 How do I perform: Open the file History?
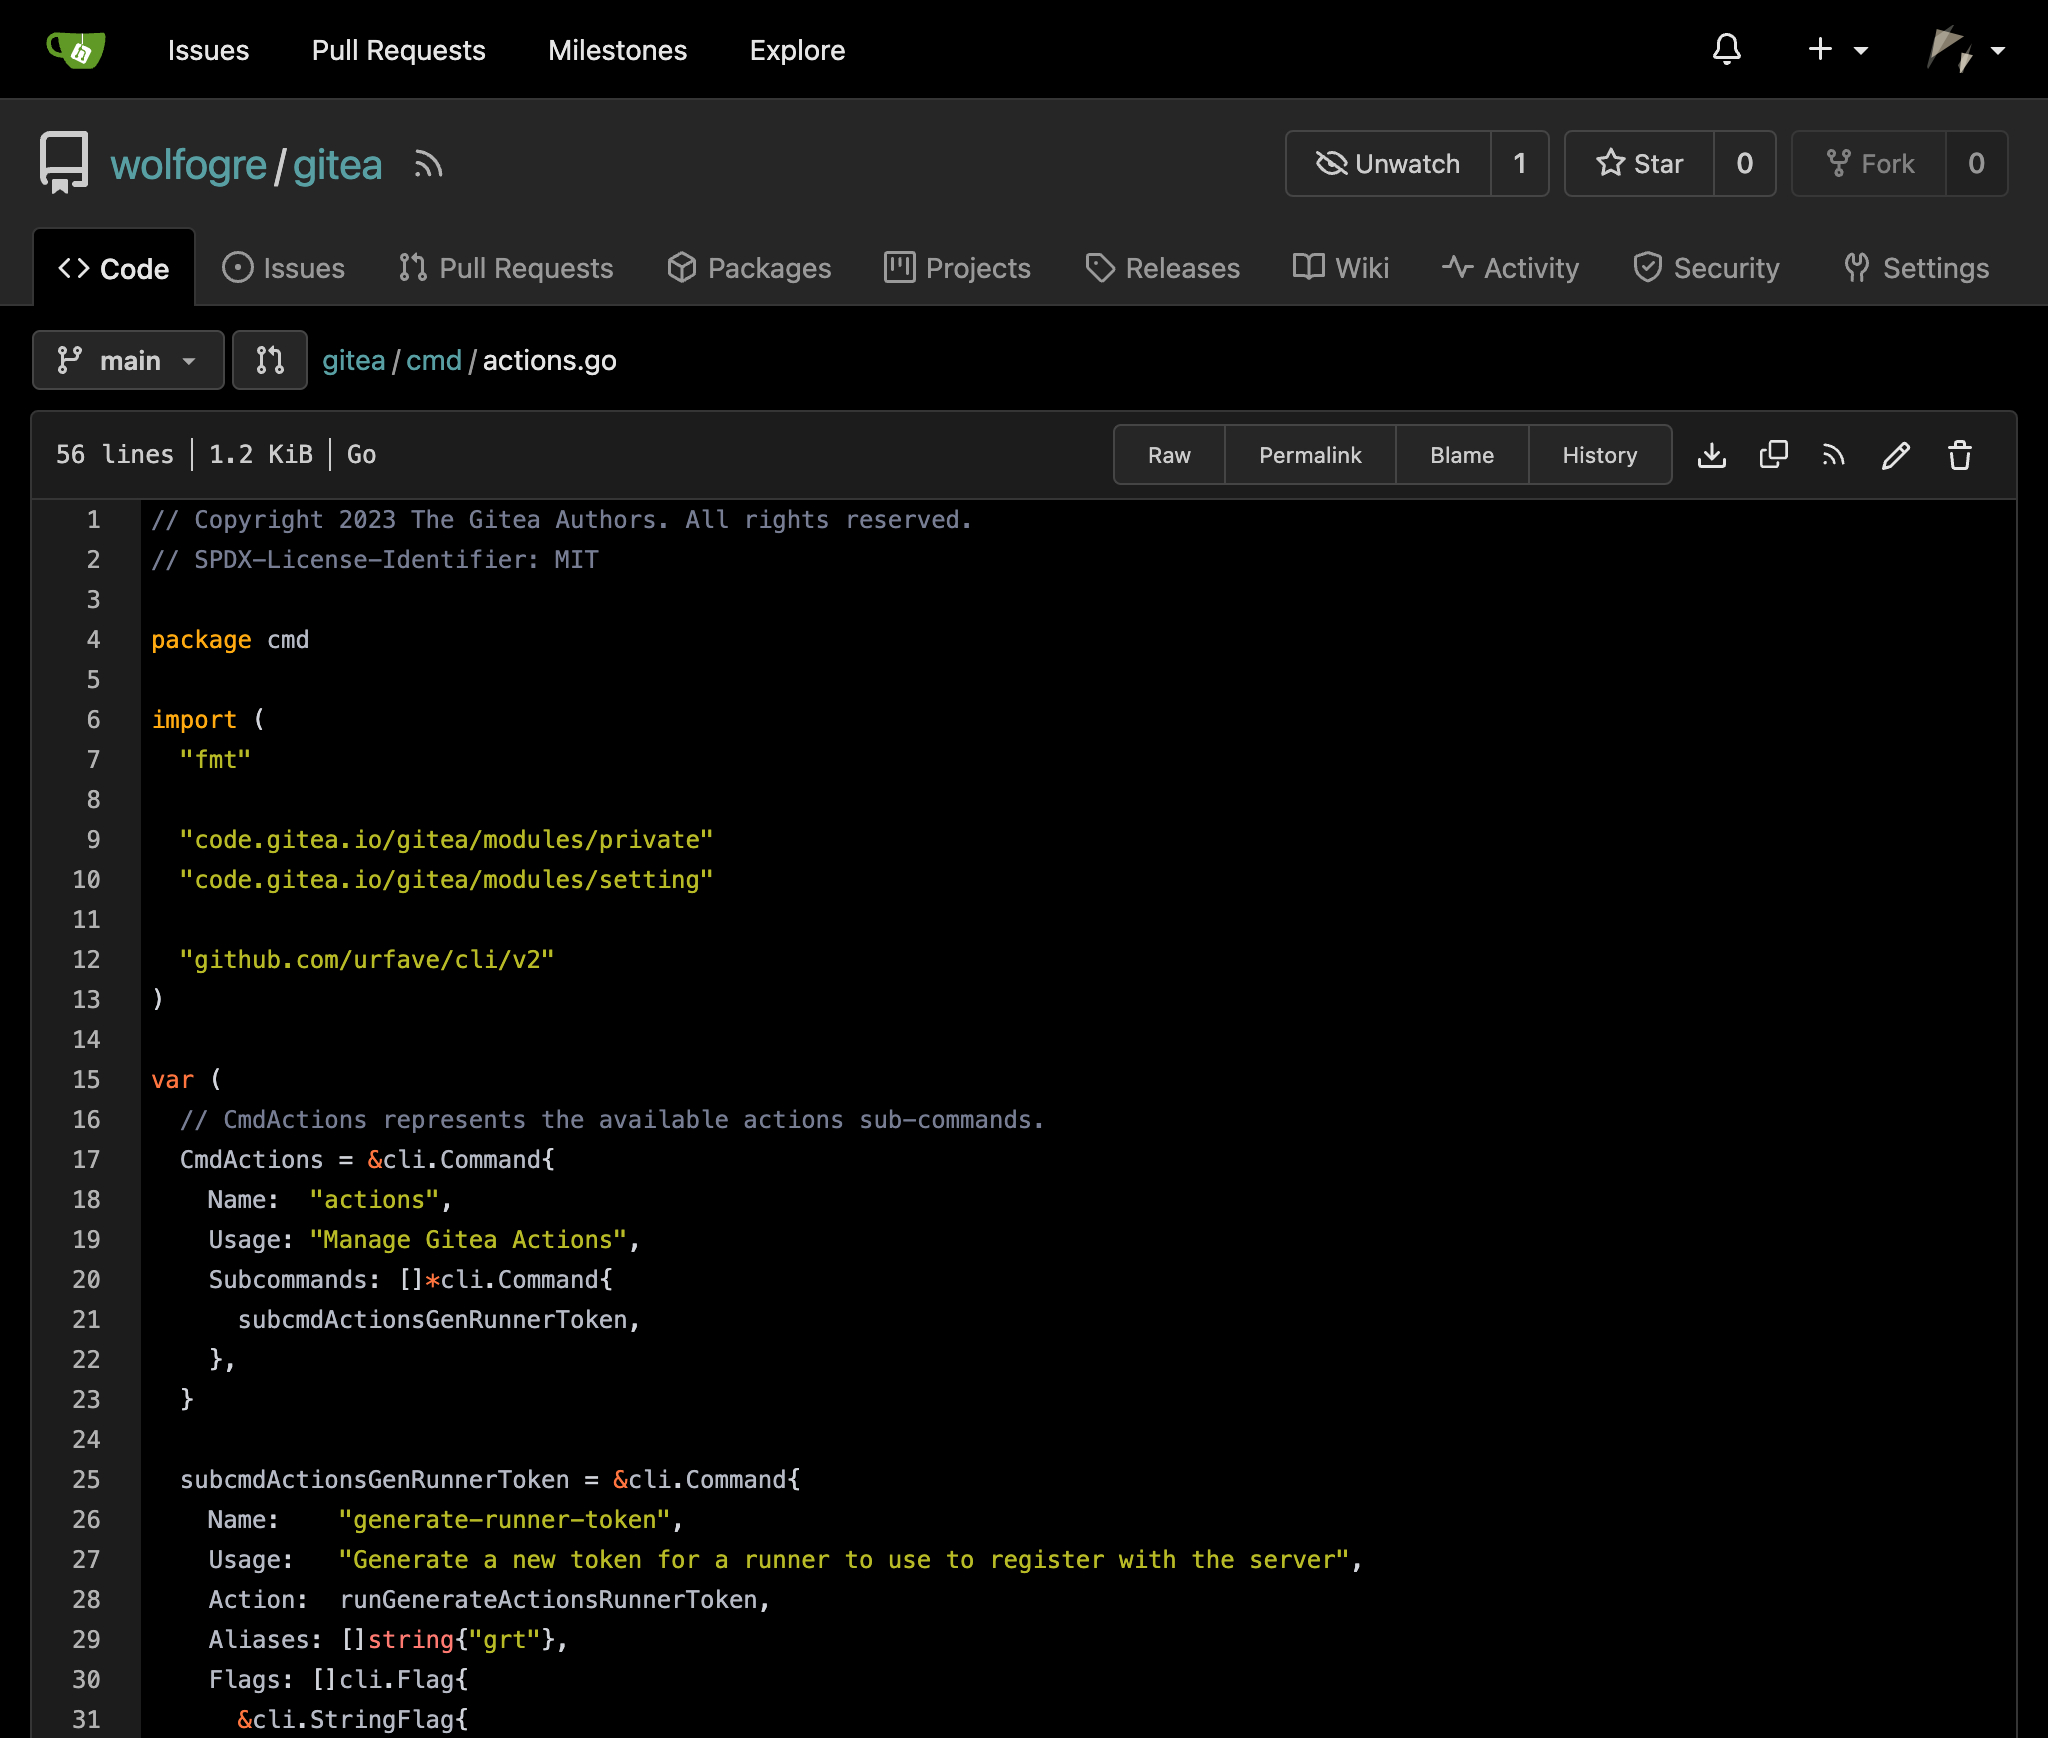coord(1598,455)
